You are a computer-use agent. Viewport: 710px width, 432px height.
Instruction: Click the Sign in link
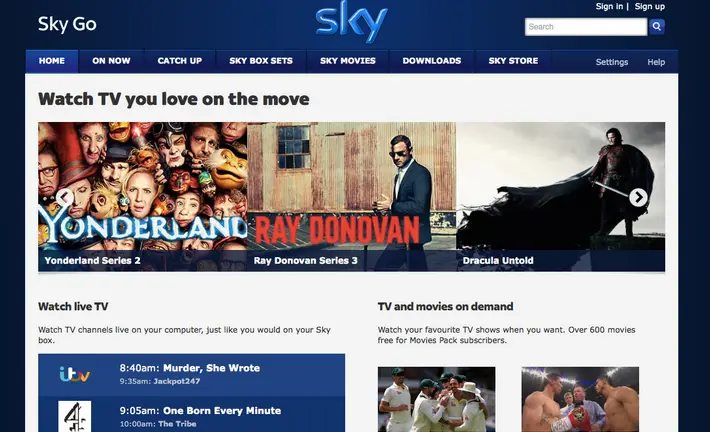click(x=608, y=7)
